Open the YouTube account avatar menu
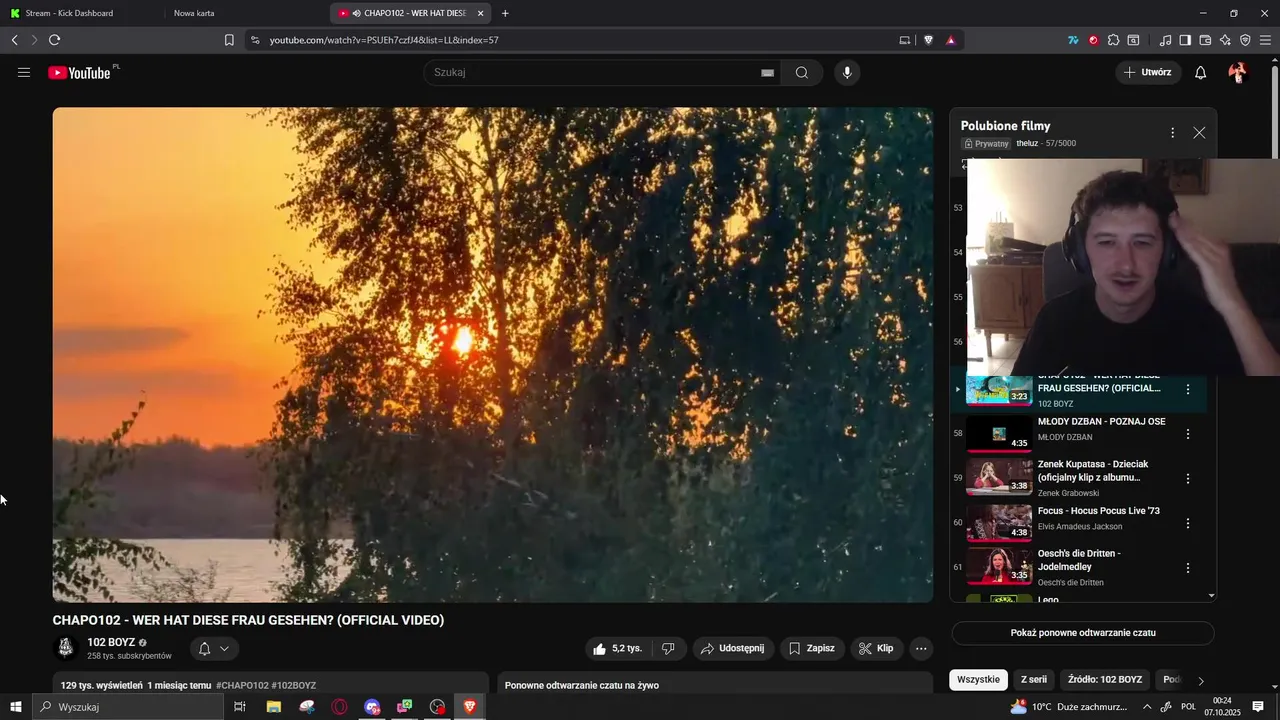 click(x=1237, y=72)
